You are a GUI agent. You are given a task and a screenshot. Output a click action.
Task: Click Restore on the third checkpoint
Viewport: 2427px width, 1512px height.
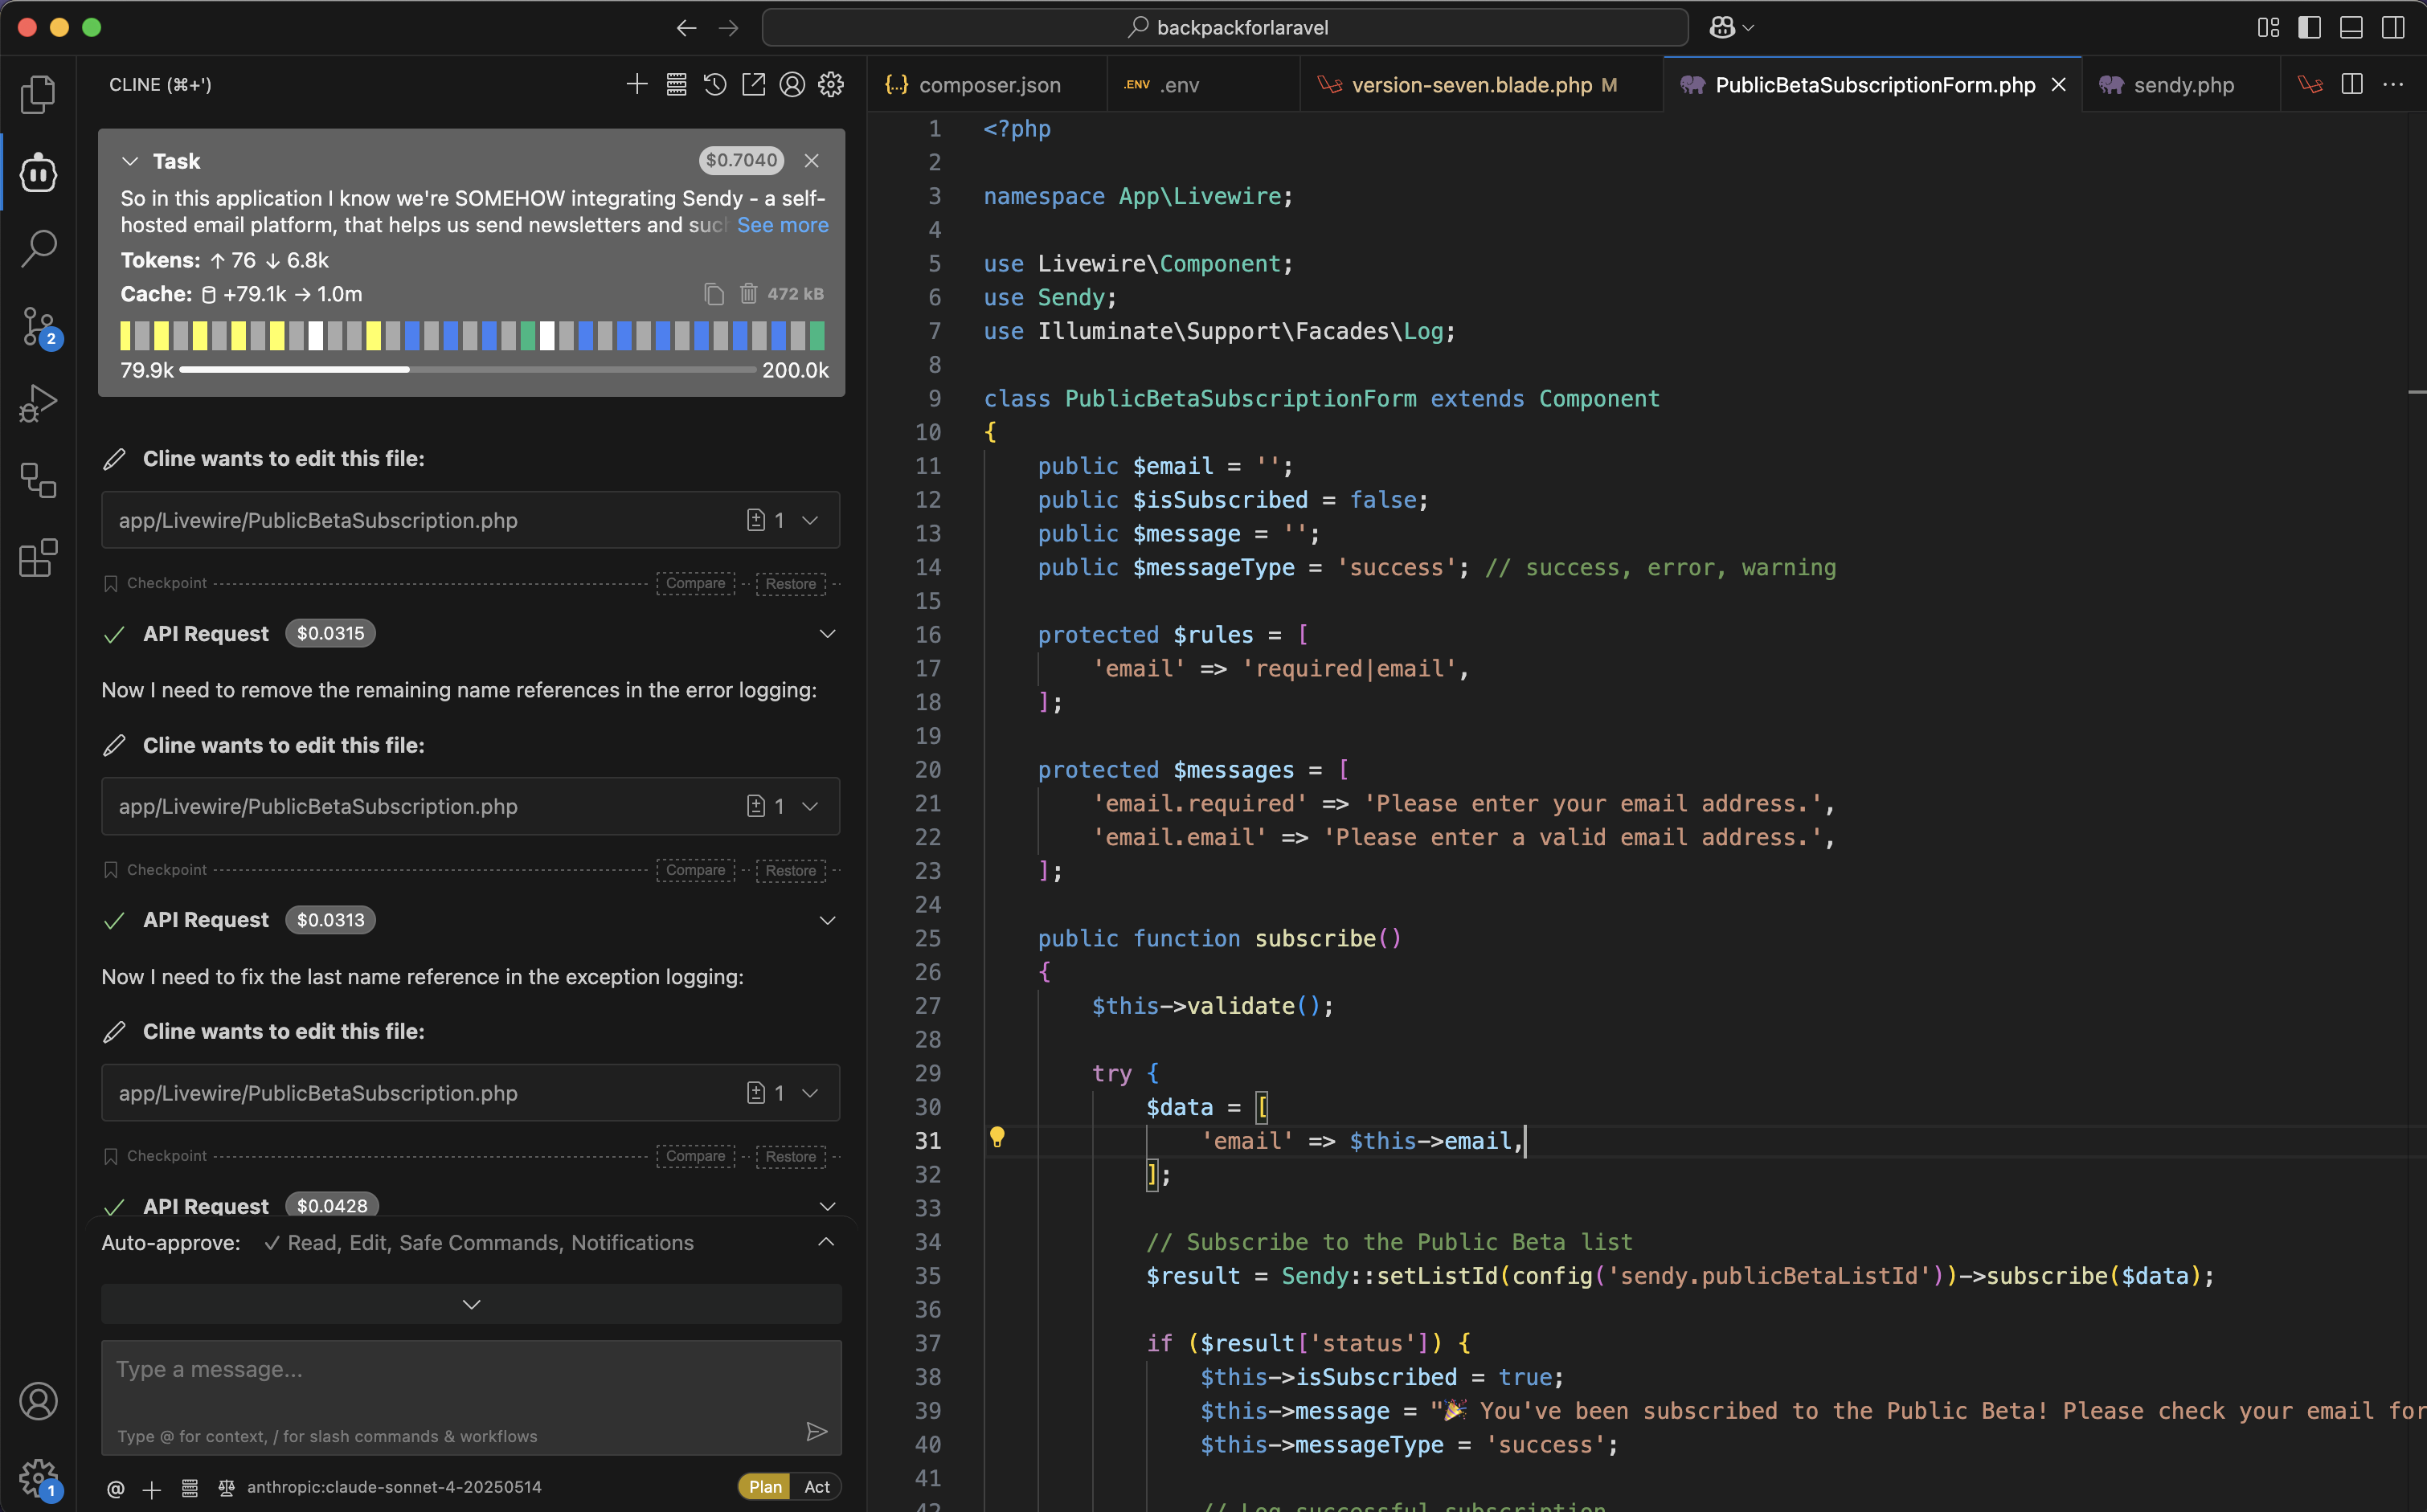pyautogui.click(x=790, y=1156)
